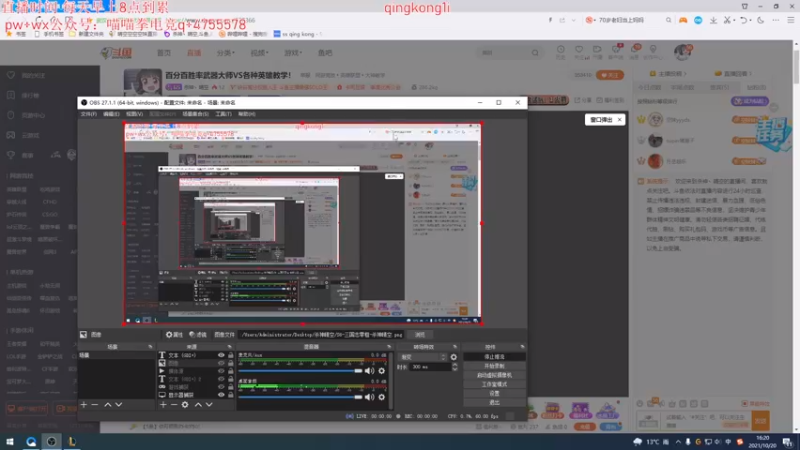Move scene down with arrow icon
The height and width of the screenshot is (450, 800).
tap(119, 405)
